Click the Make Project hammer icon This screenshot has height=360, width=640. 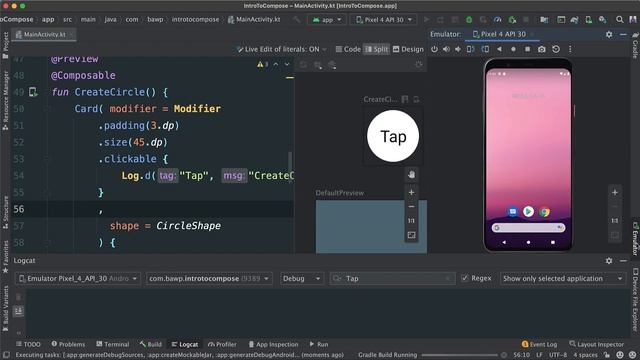click(297, 20)
